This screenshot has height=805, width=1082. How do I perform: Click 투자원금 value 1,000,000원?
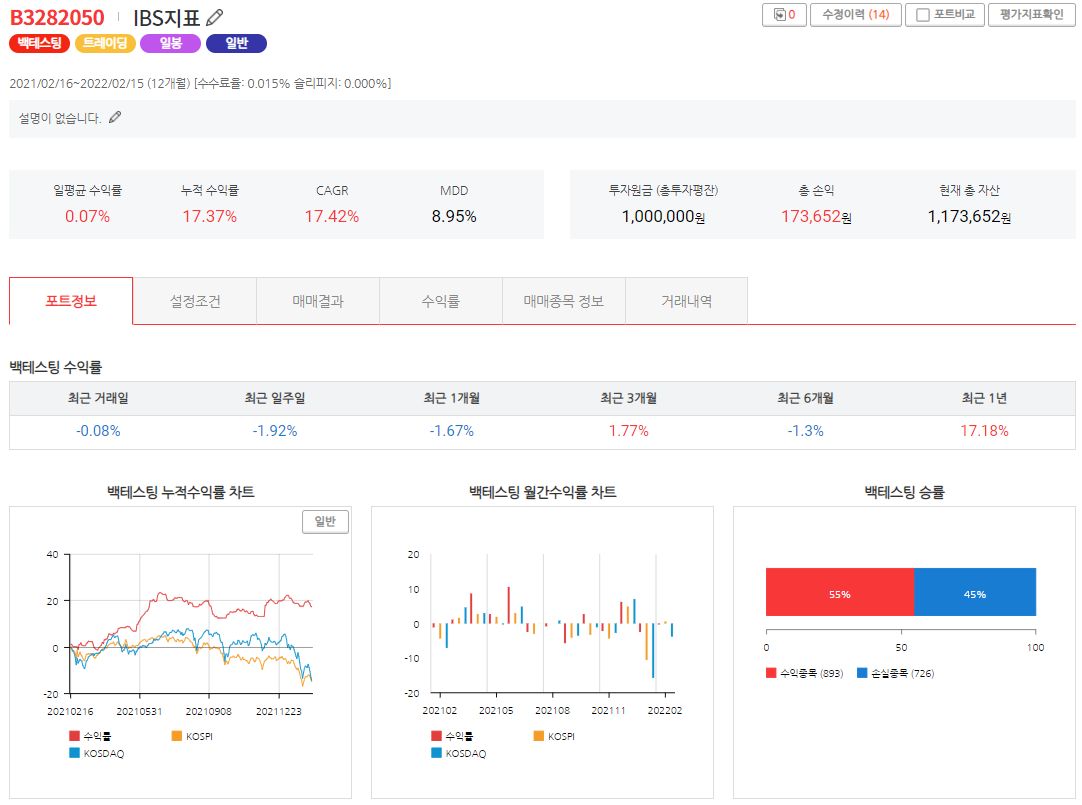pyautogui.click(x=663, y=217)
